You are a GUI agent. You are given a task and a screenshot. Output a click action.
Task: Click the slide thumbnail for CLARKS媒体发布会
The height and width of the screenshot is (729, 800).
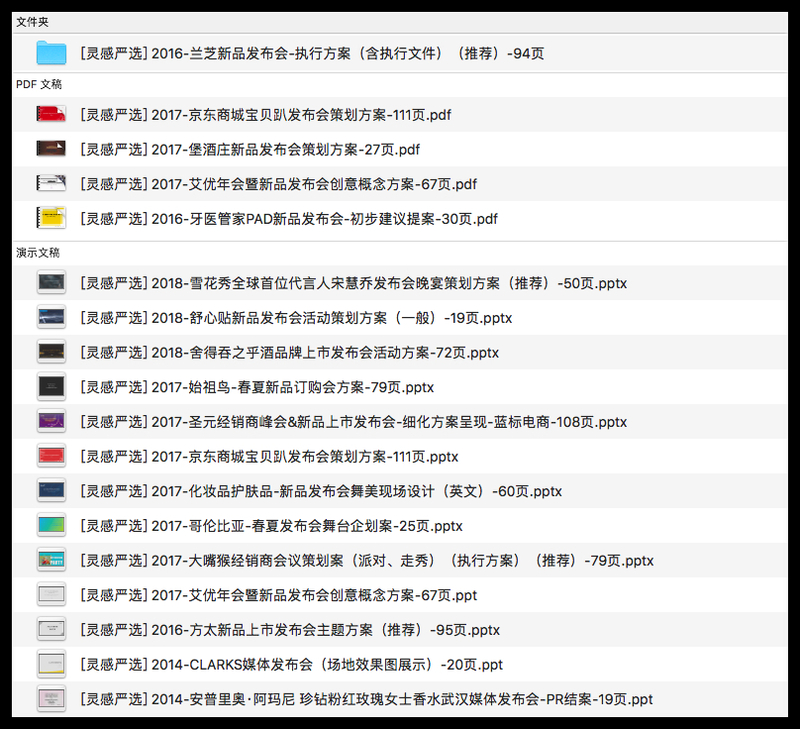[x=51, y=664]
